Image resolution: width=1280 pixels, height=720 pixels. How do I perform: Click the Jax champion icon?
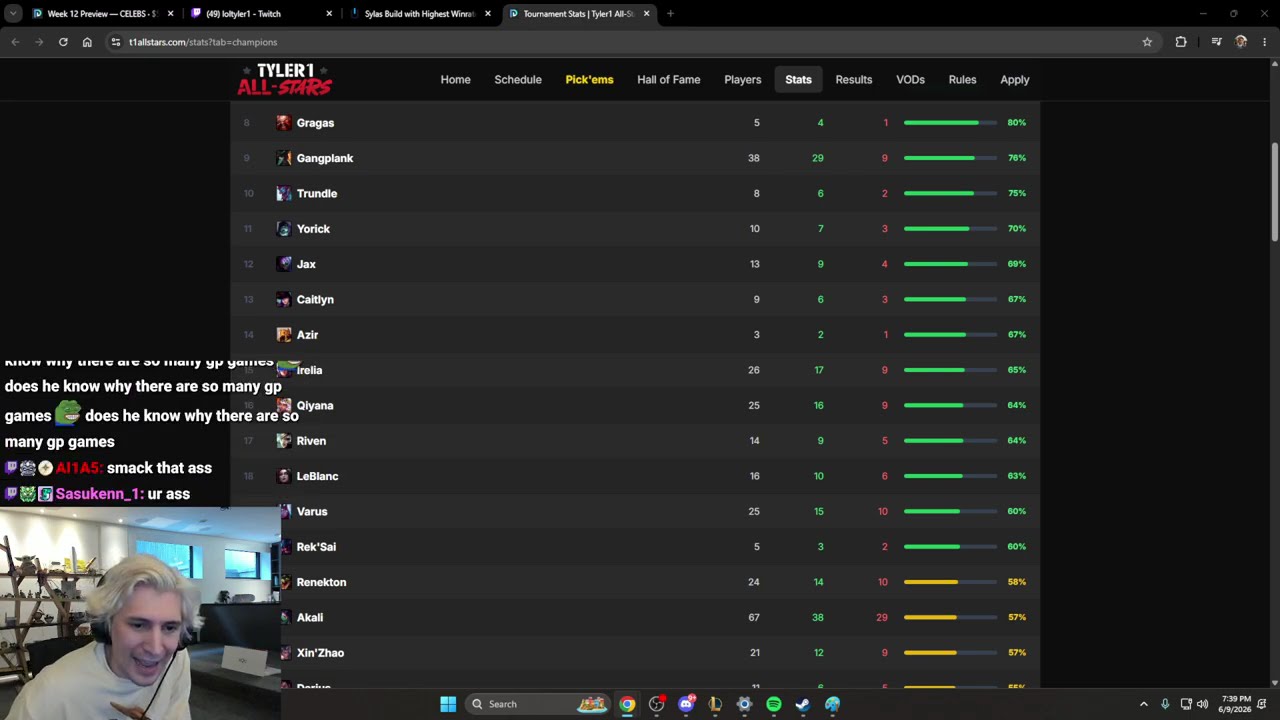click(x=284, y=264)
